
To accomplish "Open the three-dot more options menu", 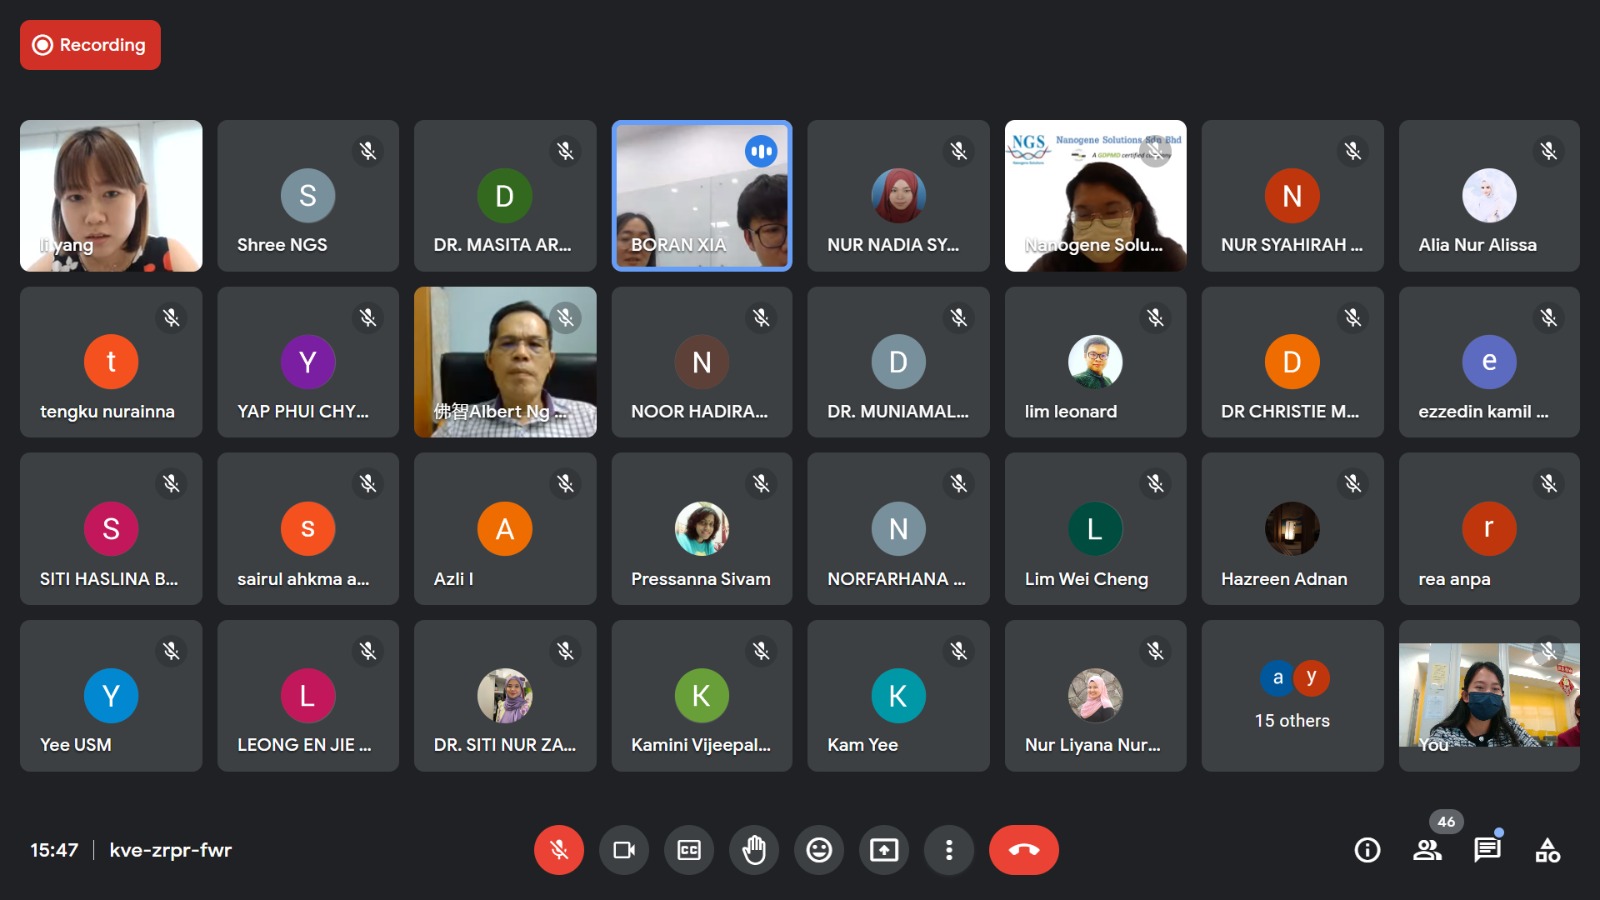I will [x=949, y=850].
